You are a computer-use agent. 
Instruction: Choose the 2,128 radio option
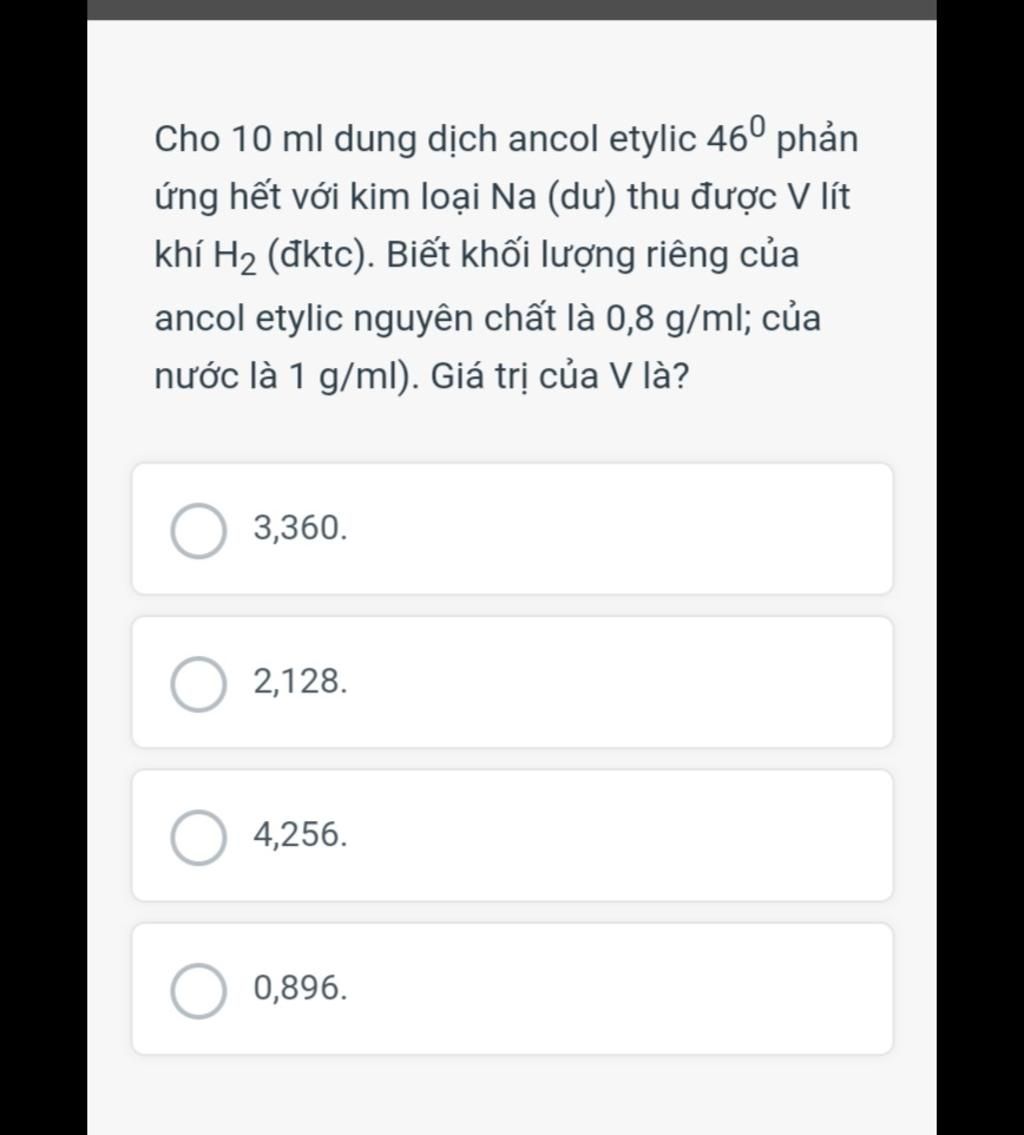198,684
